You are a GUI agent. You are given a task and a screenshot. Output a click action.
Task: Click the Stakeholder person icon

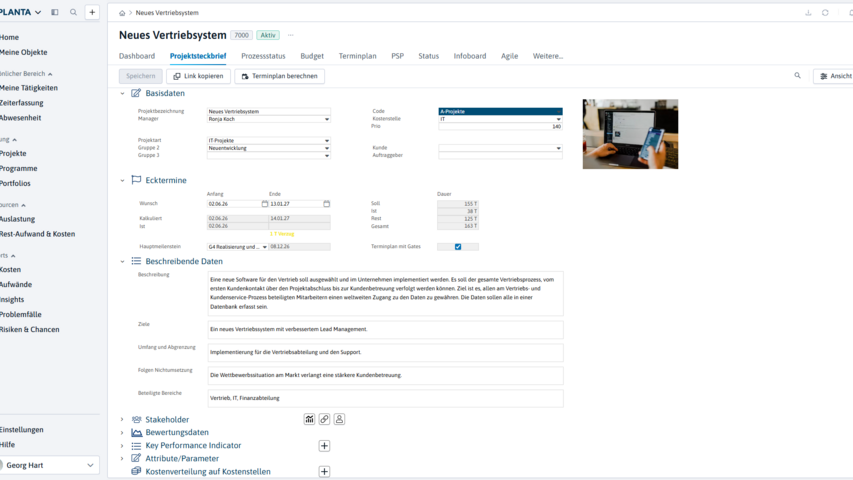tap(339, 419)
